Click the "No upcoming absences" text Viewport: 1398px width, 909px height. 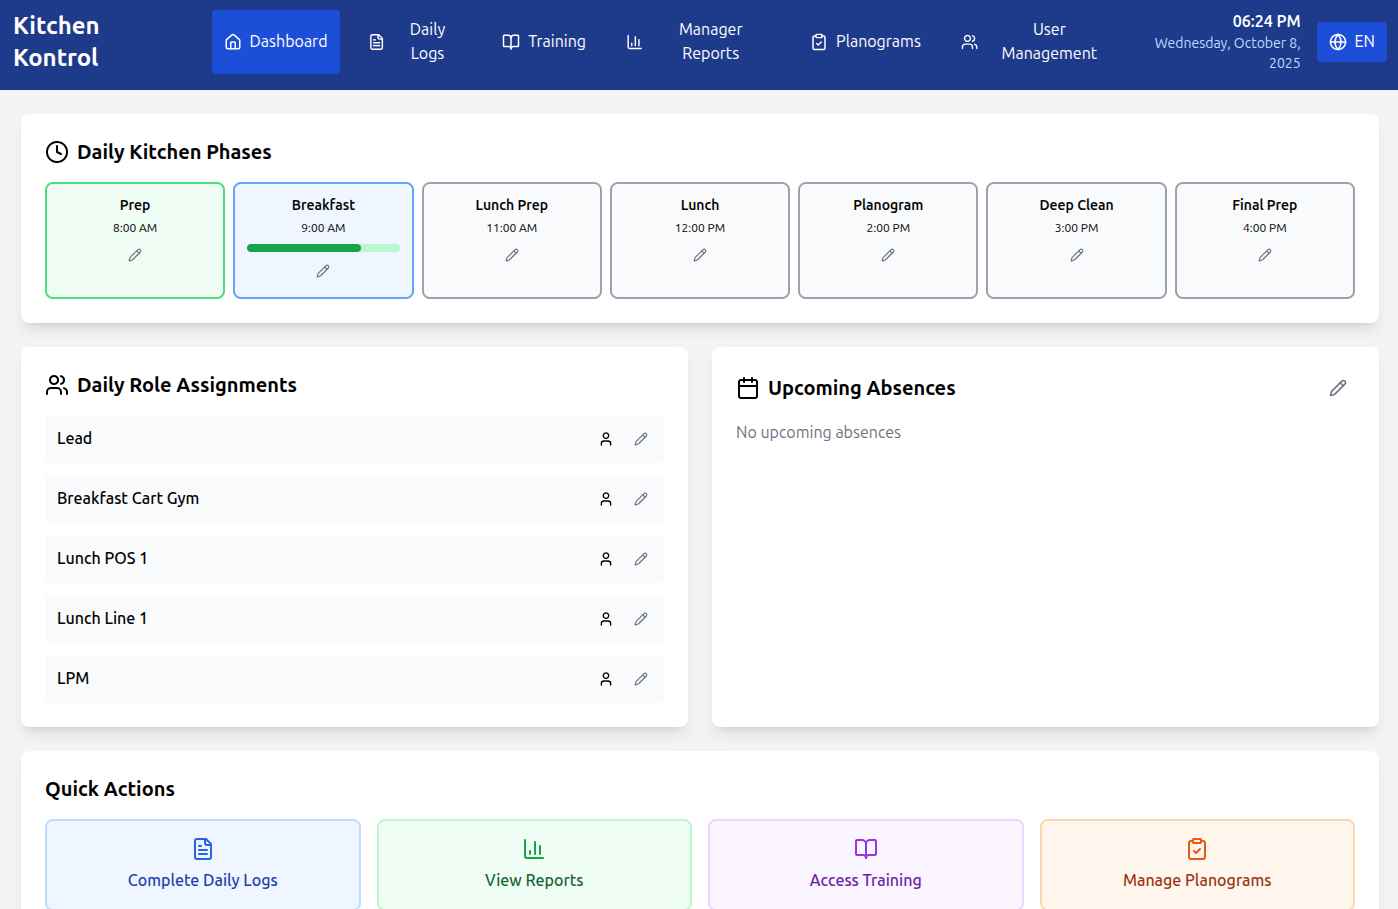[818, 432]
